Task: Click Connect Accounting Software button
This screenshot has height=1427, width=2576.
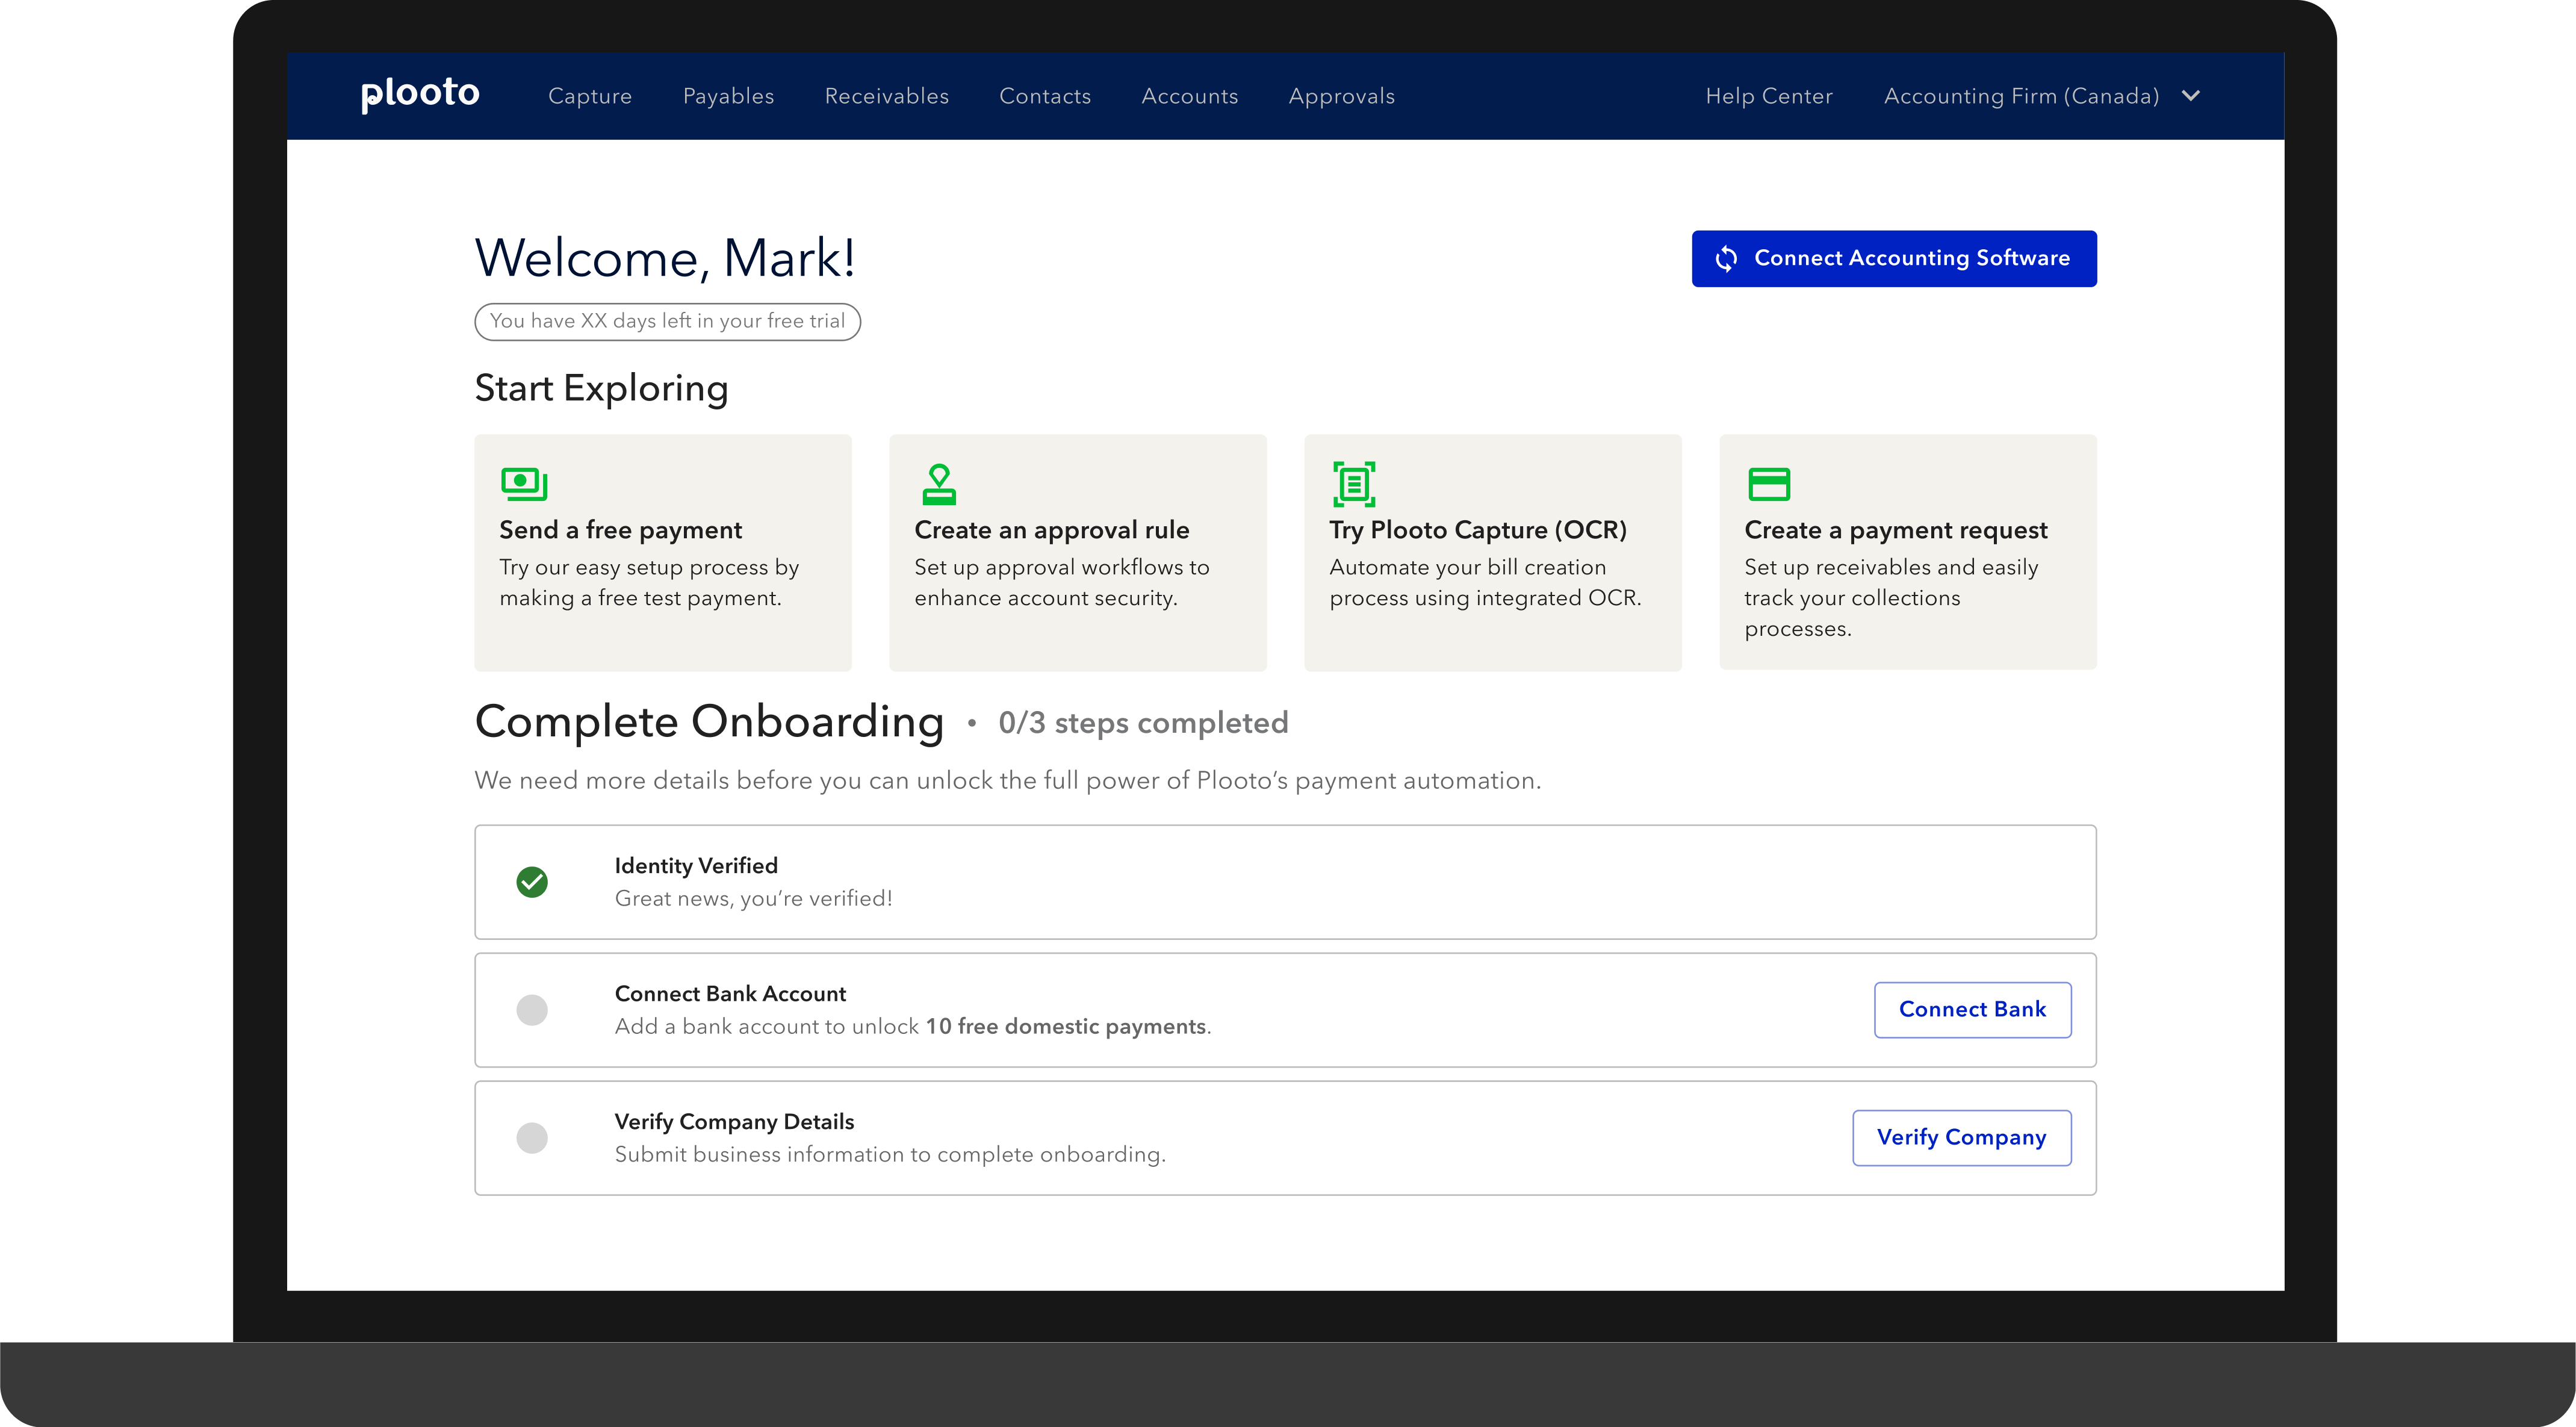Action: click(1894, 259)
